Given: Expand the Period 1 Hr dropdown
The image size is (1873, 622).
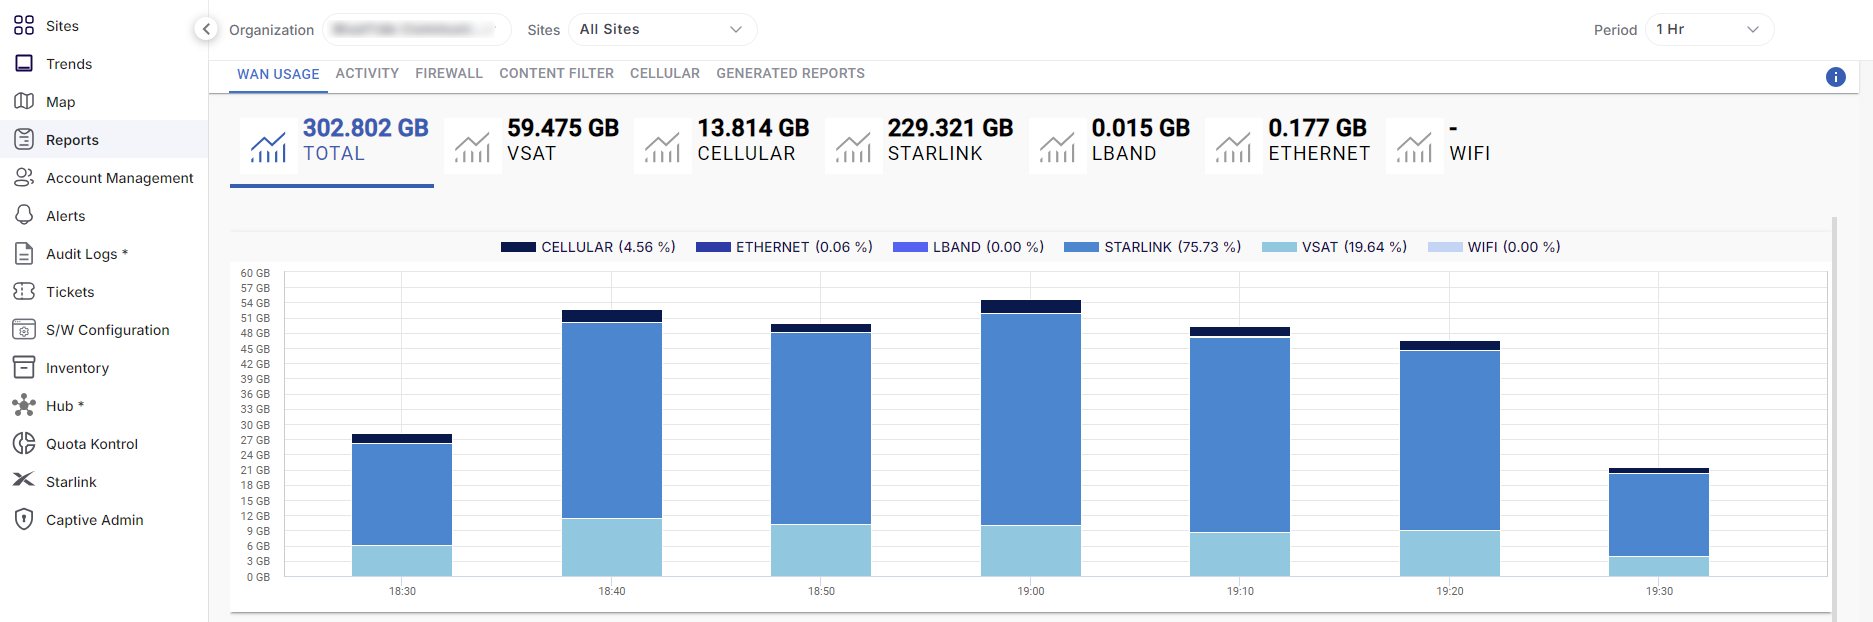Looking at the screenshot, I should 1708,30.
